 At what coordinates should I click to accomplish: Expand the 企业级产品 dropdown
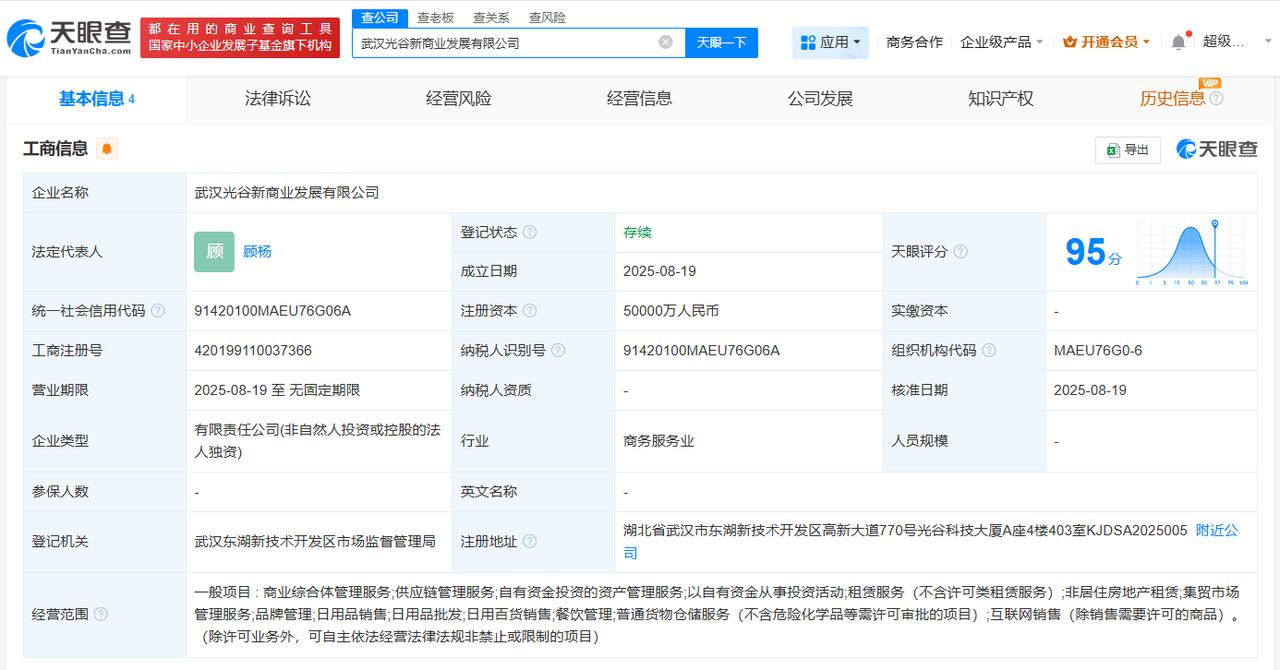[x=1002, y=42]
